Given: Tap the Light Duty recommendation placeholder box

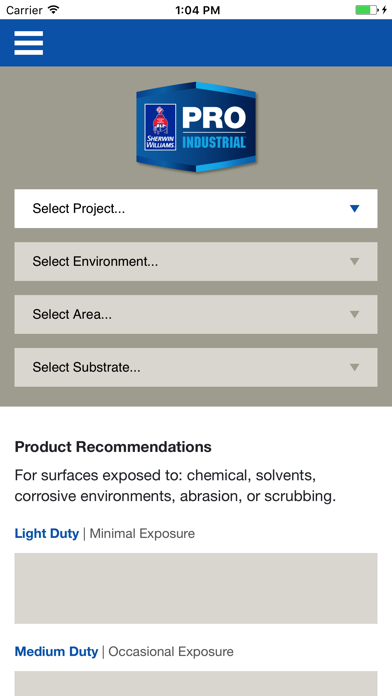Looking at the screenshot, I should coord(196,588).
